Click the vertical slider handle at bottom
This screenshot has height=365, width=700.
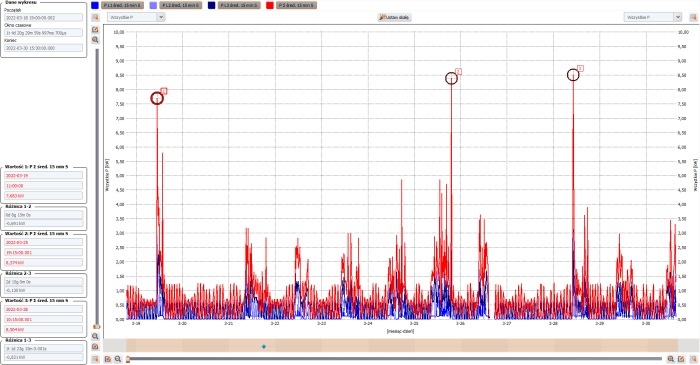96,327
